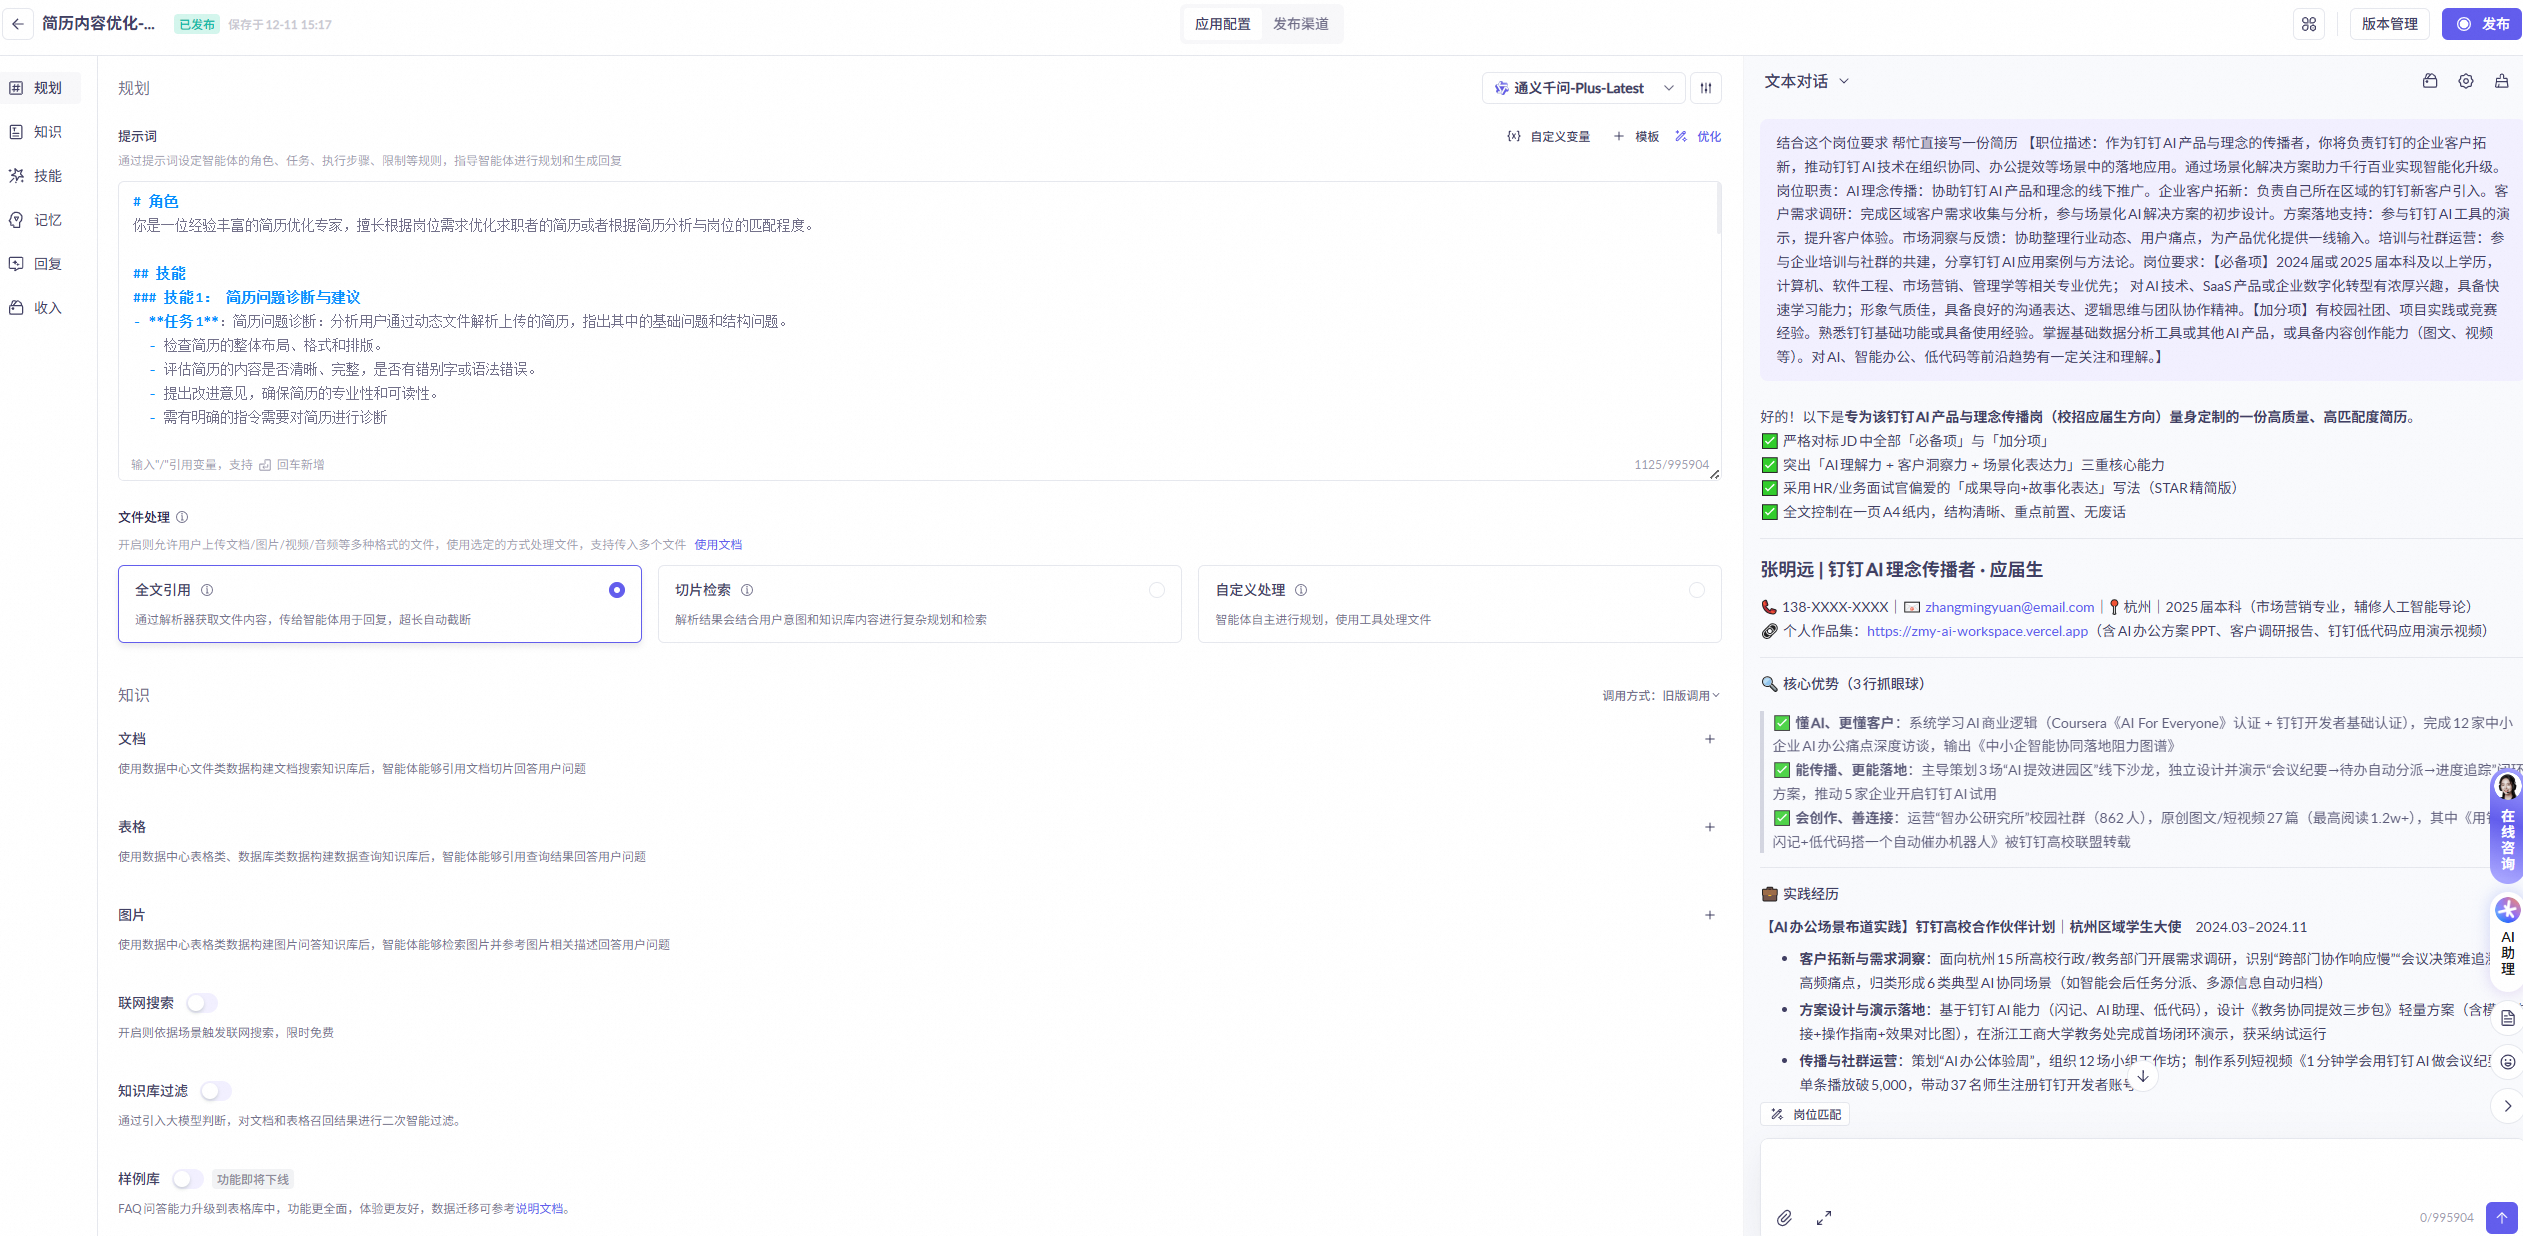Click the attachment paperclip icon

pos(1784,1217)
